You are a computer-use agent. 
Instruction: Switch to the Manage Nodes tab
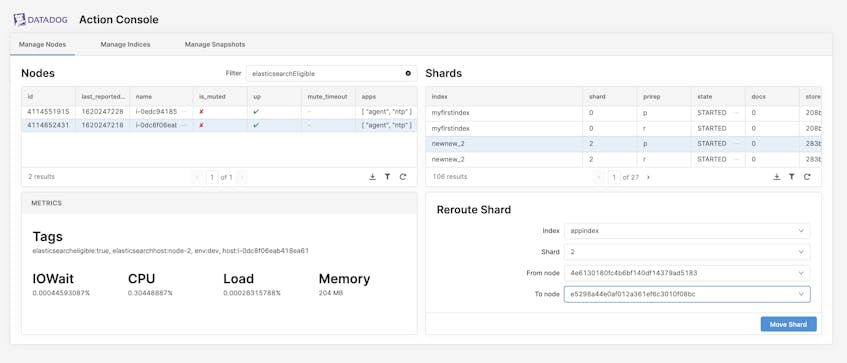click(43, 44)
